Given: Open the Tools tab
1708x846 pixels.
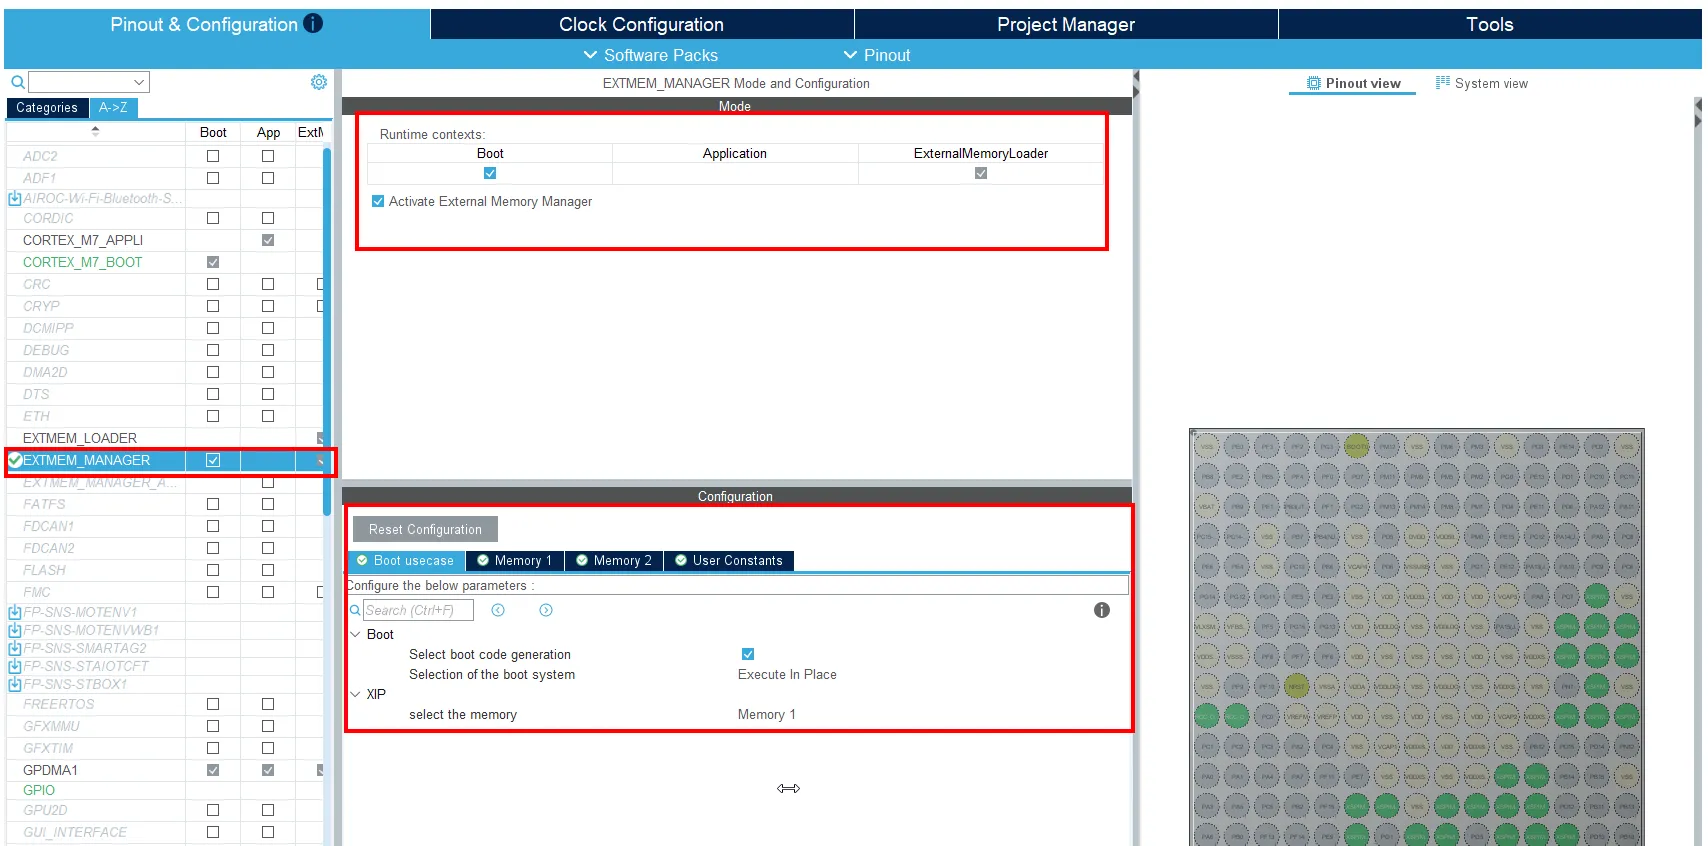Looking at the screenshot, I should [x=1490, y=24].
